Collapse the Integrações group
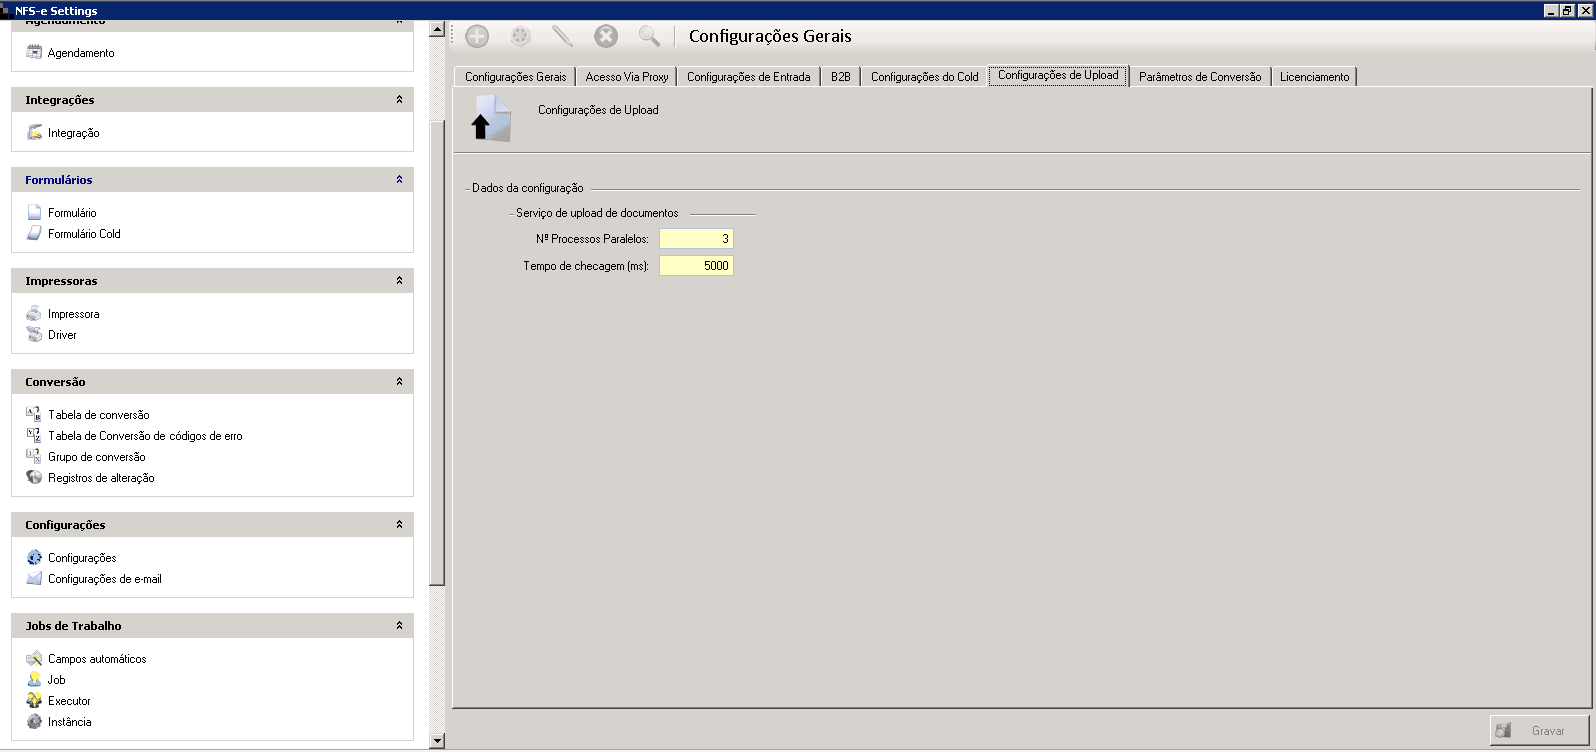The width and height of the screenshot is (1596, 752). coord(399,100)
